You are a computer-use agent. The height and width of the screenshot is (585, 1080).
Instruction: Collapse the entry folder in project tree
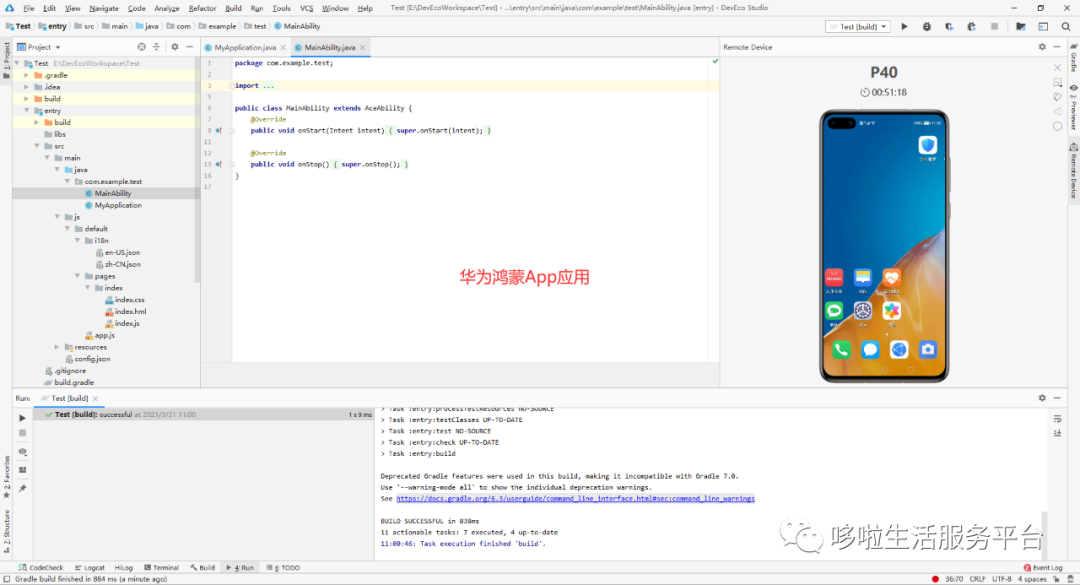click(x=27, y=110)
